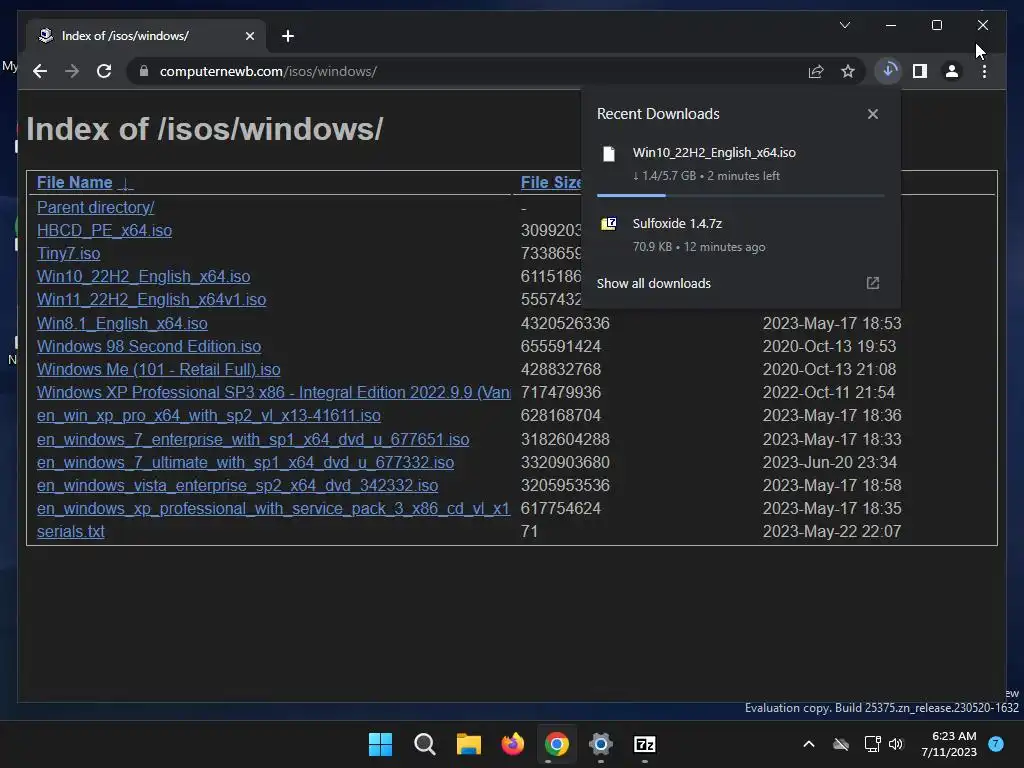Download Windows 98 Second Edition.iso
This screenshot has height=768, width=1024.
pos(149,346)
